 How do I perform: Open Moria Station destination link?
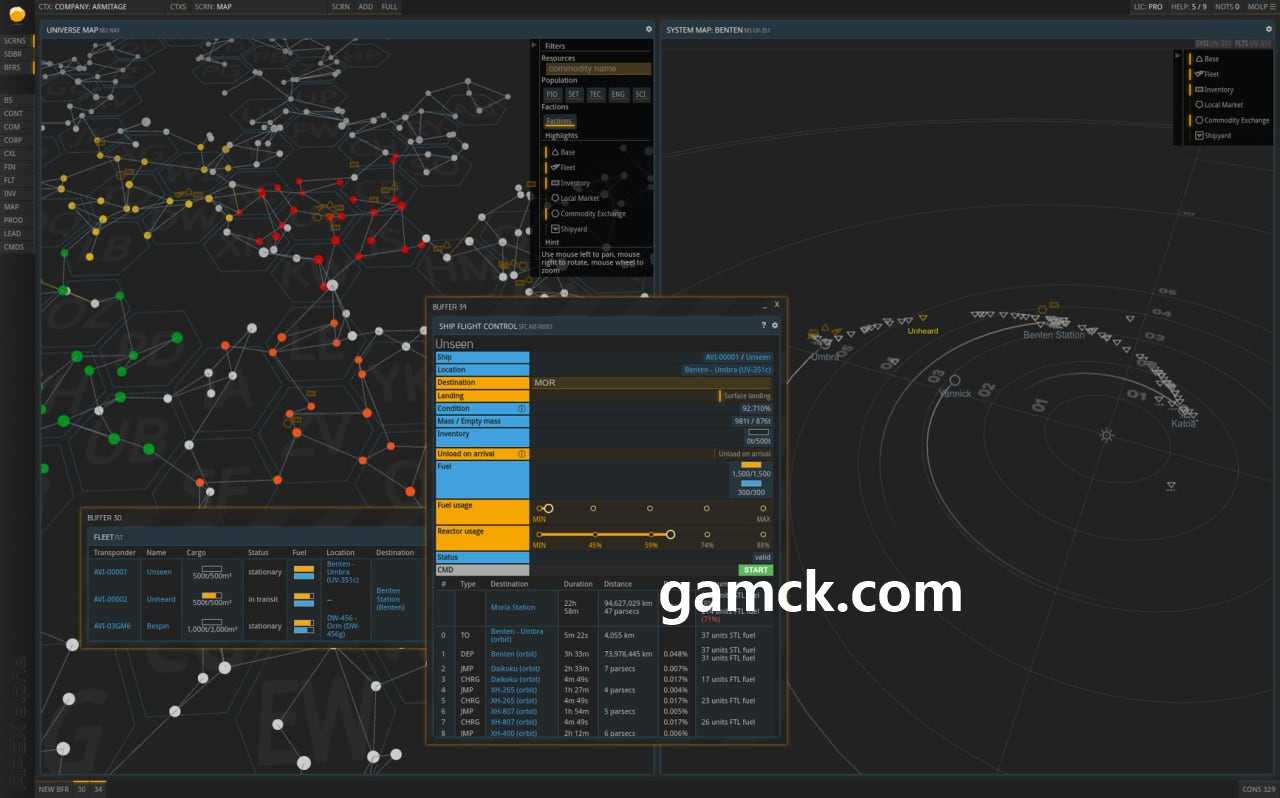tap(512, 607)
